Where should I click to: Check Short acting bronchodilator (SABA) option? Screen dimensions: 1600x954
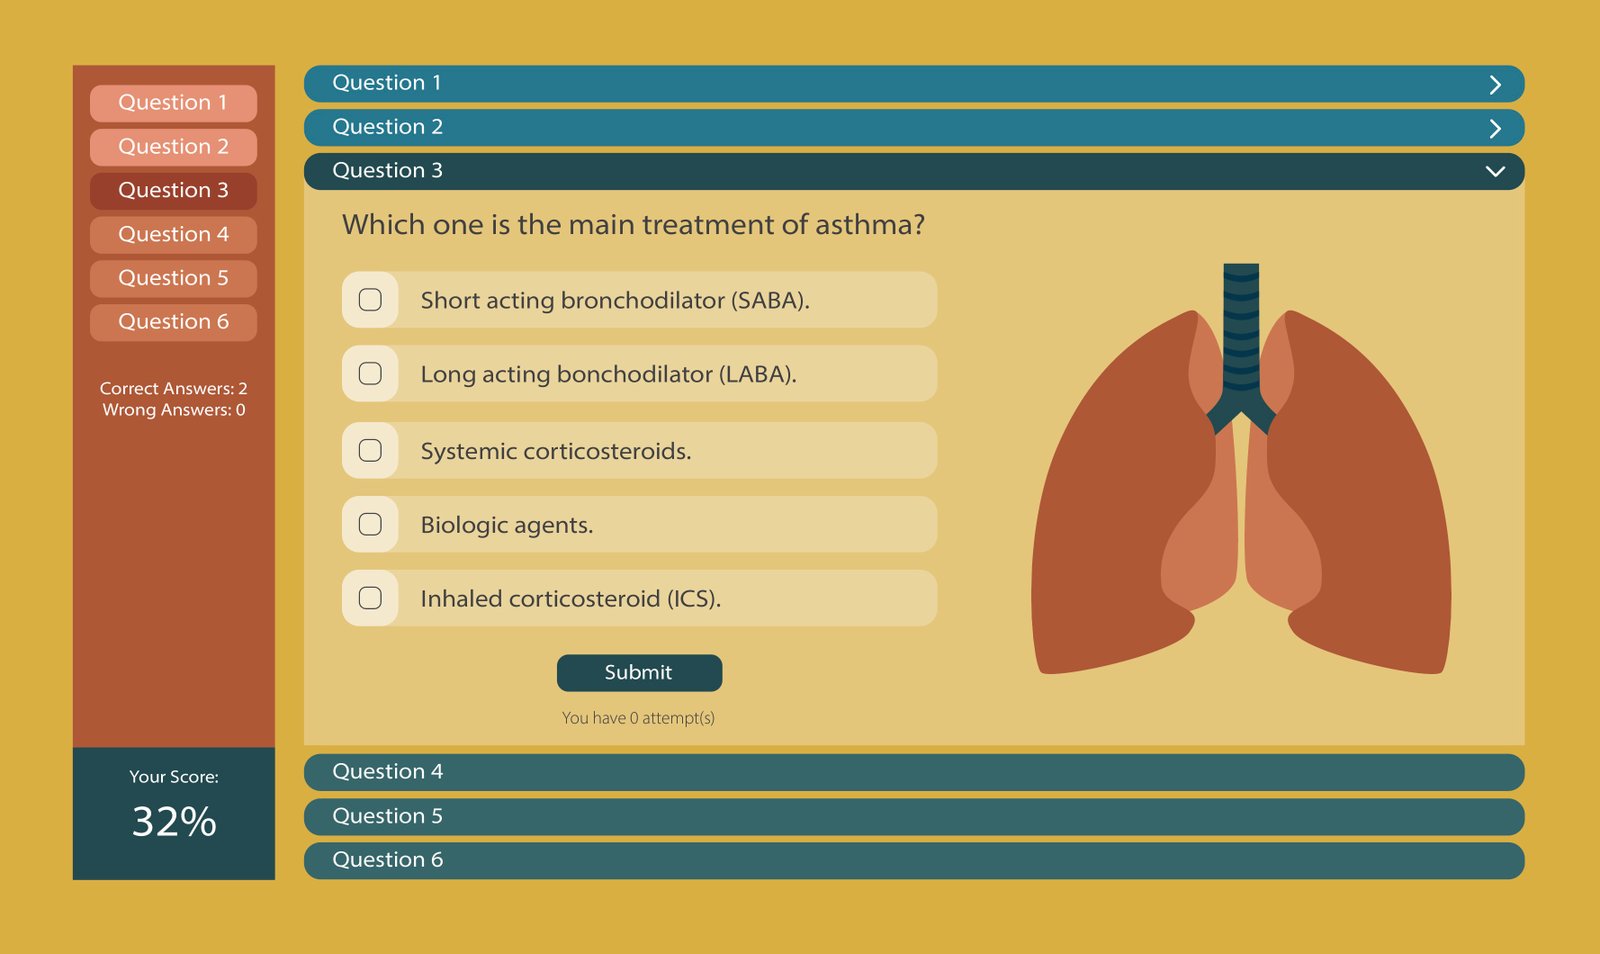pos(370,300)
